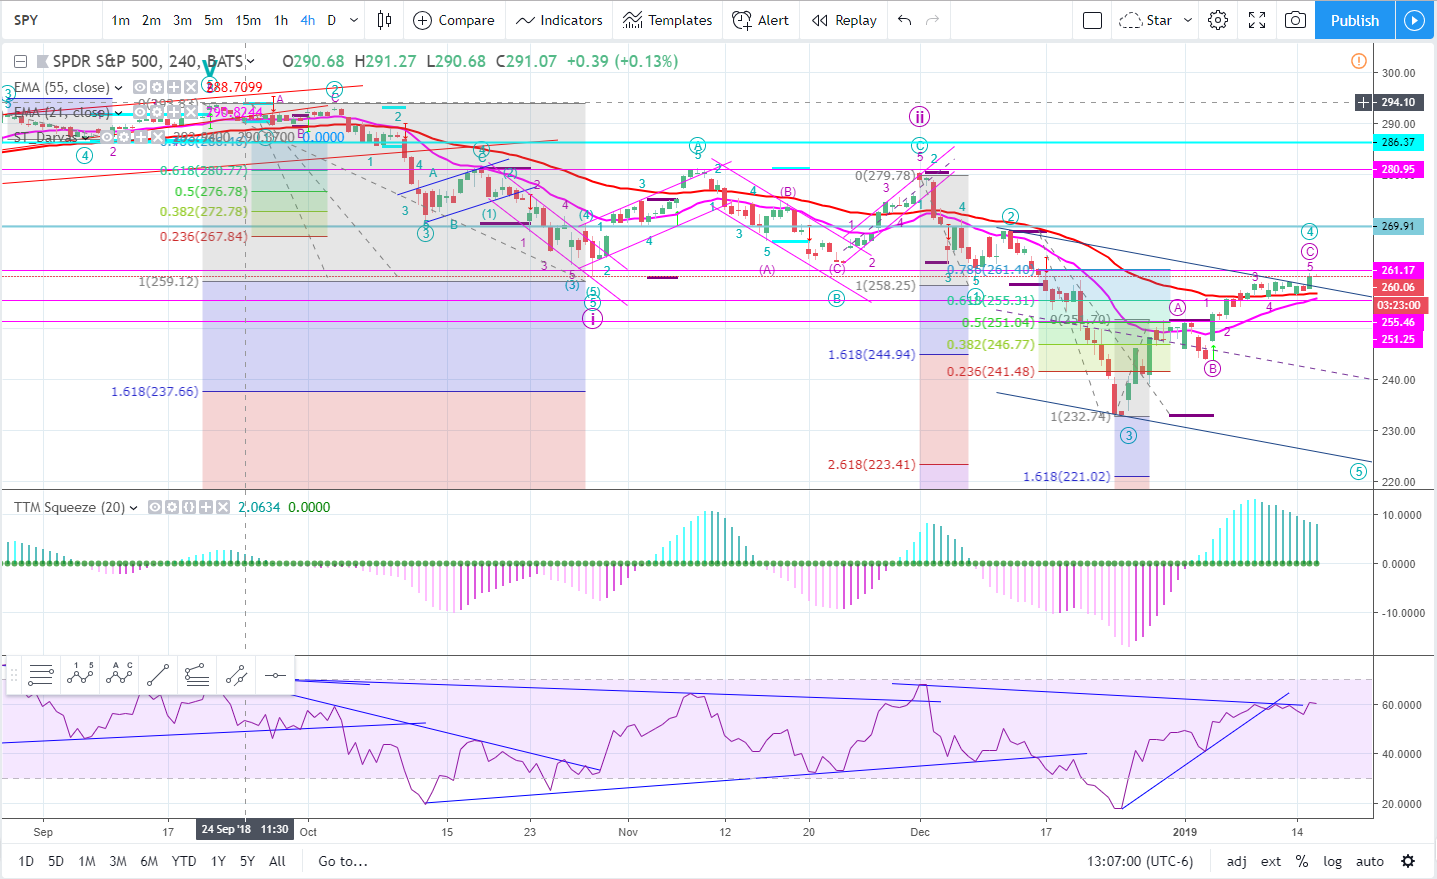Toggle percent scale mode

(x=1302, y=861)
